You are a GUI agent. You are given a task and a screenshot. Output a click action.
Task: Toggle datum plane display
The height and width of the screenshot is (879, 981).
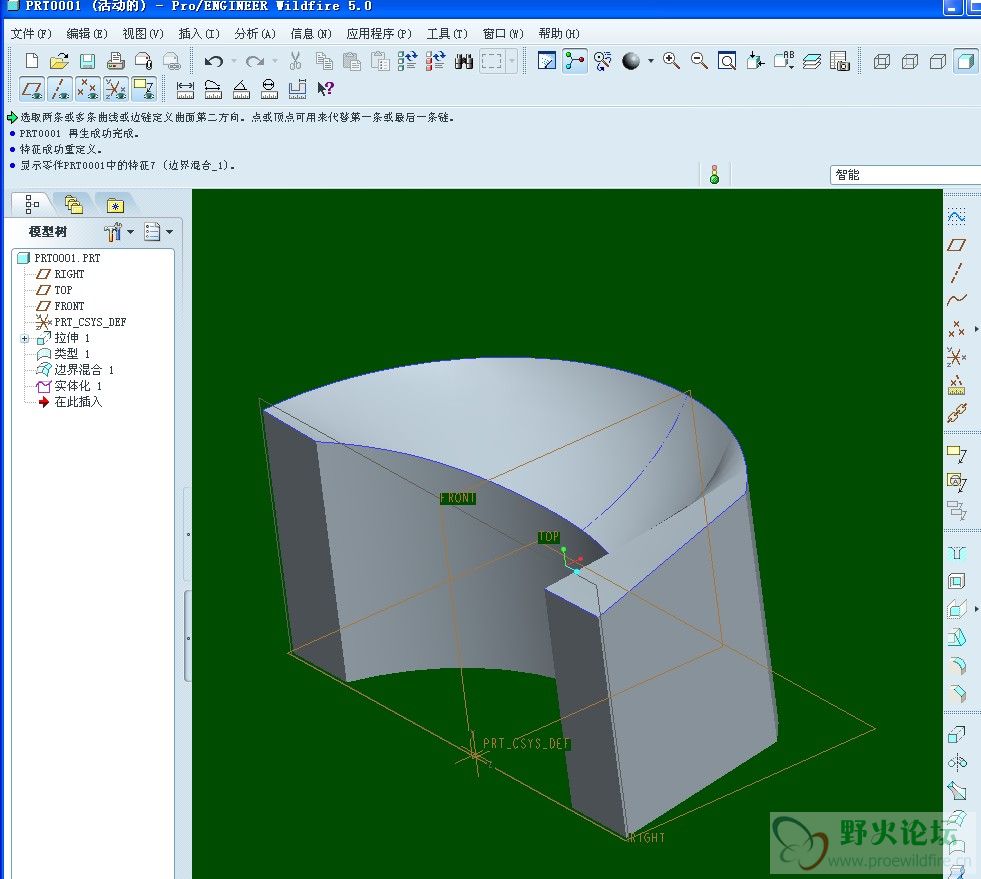coord(32,89)
